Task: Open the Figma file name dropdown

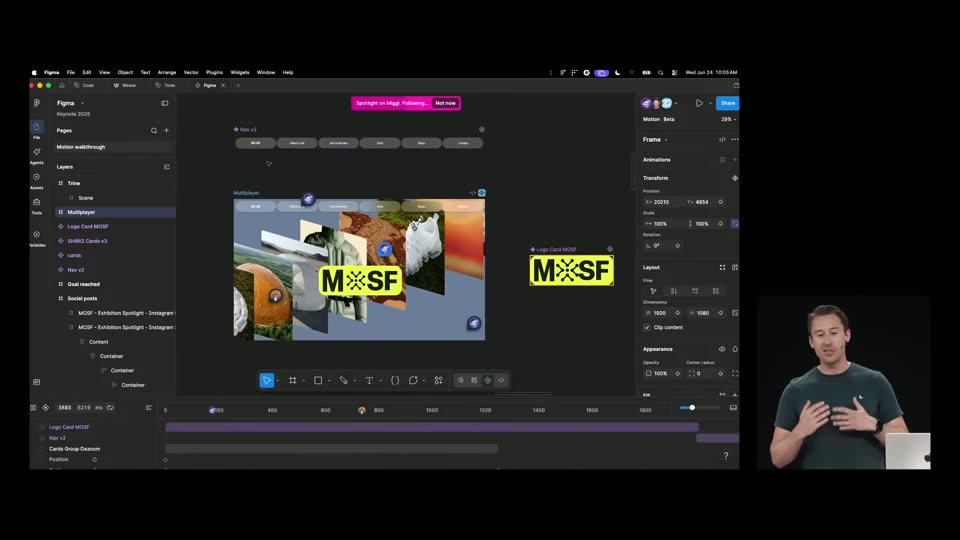Action: [x=82, y=103]
